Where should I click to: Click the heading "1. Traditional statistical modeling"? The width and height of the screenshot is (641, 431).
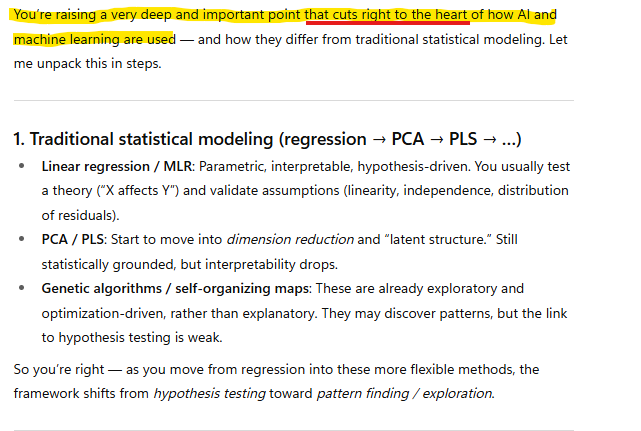coord(143,138)
